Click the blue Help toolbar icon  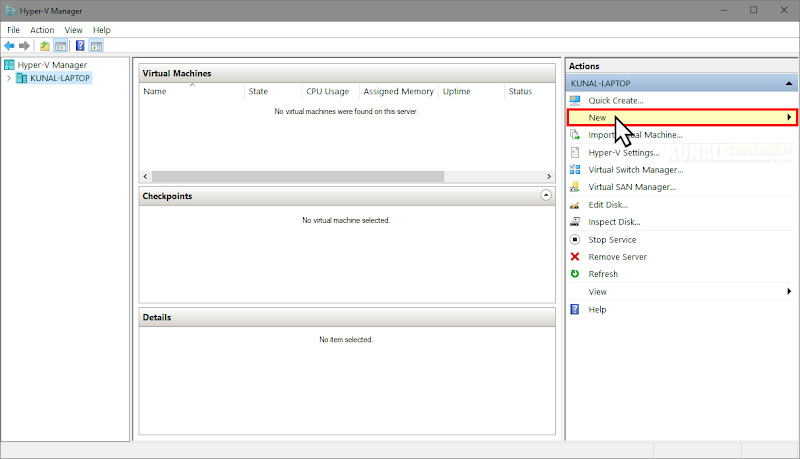point(80,46)
